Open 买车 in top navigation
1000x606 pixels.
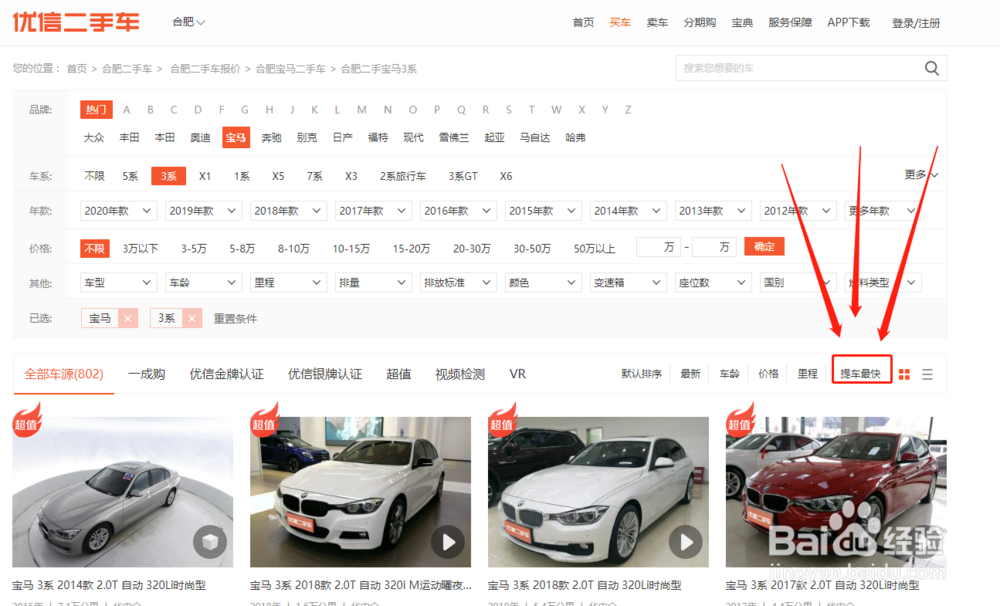(620, 22)
